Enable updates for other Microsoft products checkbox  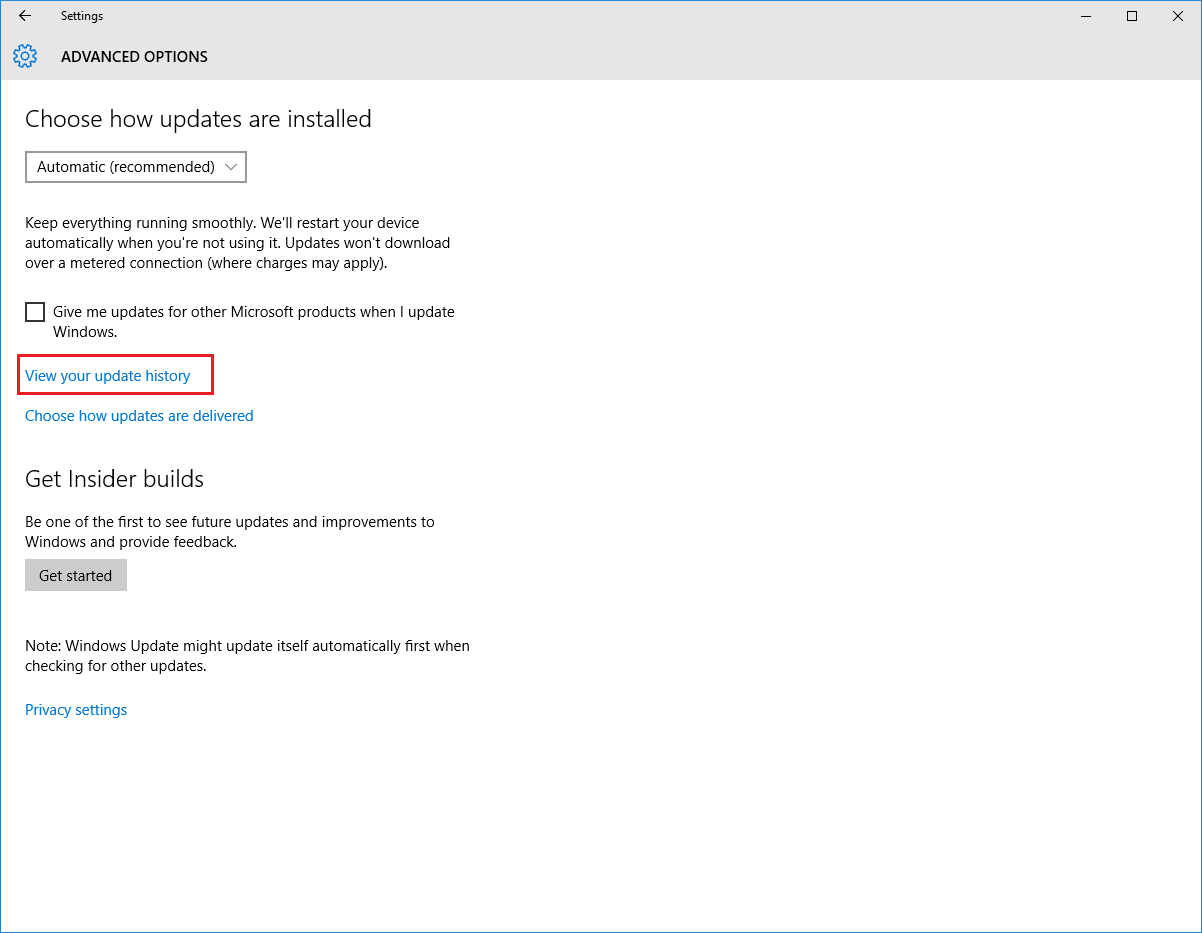click(35, 312)
